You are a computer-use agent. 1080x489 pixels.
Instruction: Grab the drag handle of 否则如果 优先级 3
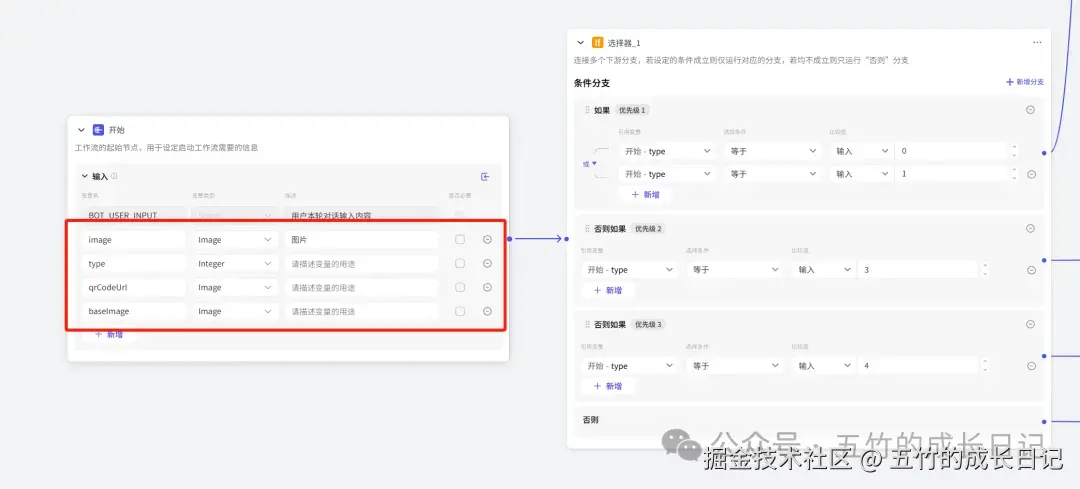click(588, 324)
